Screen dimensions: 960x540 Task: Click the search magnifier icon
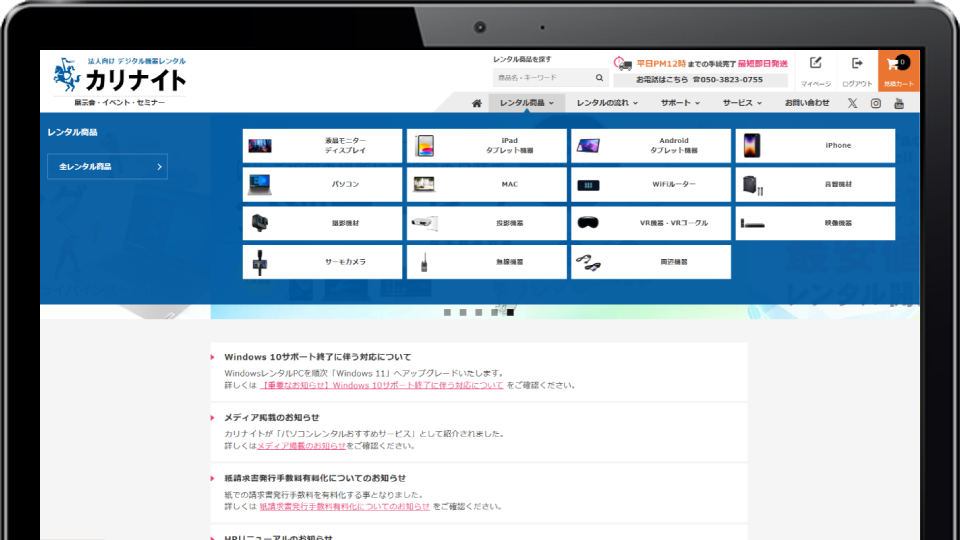point(599,77)
